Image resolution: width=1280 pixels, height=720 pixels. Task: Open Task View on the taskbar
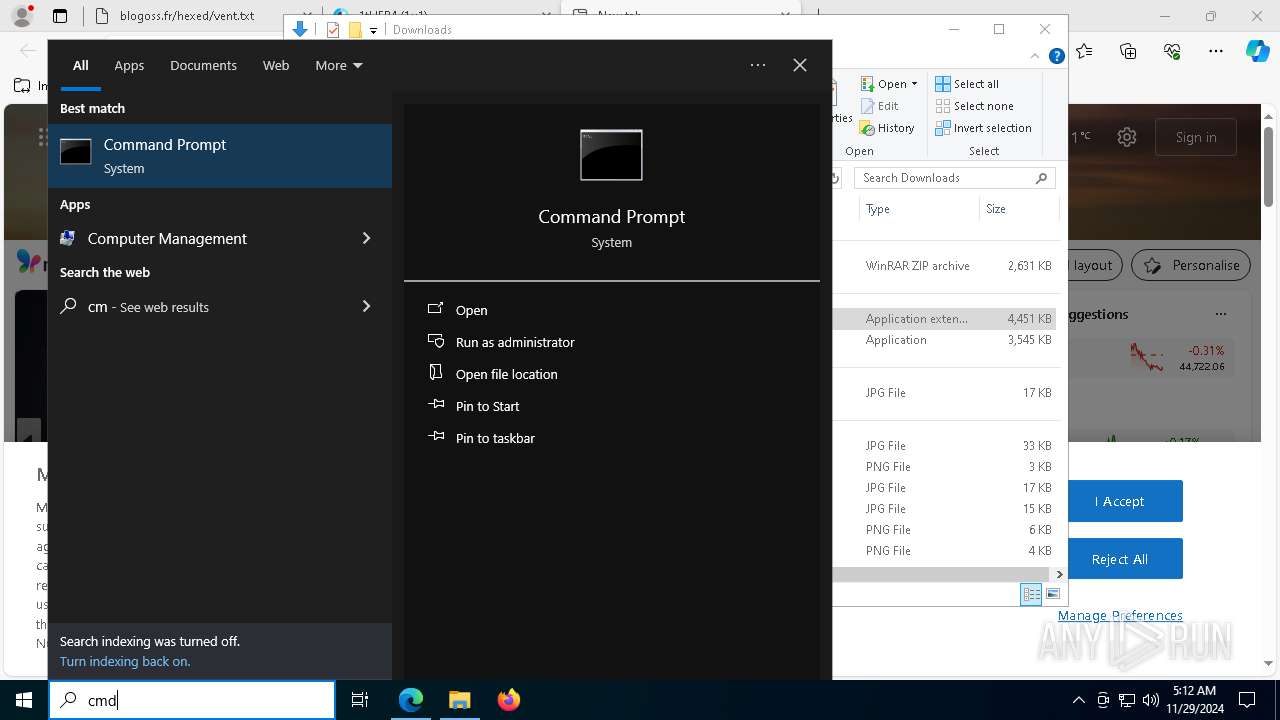(x=360, y=700)
